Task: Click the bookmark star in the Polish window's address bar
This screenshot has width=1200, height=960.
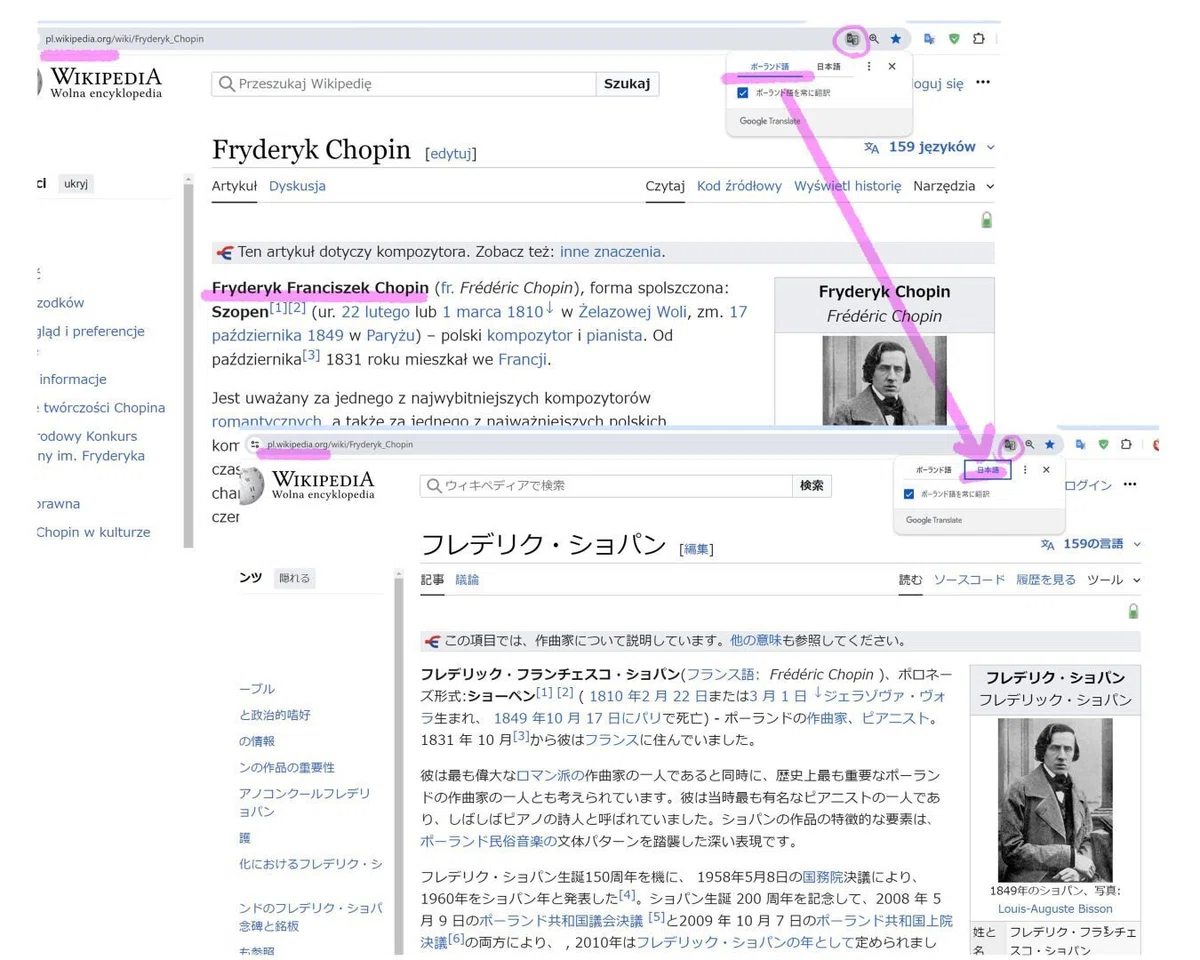Action: 896,39
